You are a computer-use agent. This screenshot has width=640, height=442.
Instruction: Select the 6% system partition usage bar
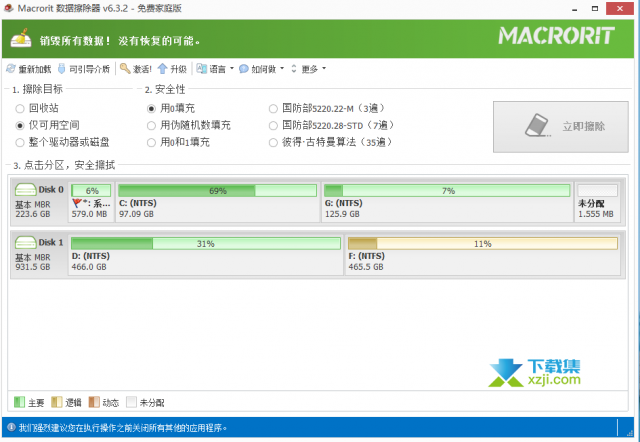(x=91, y=191)
